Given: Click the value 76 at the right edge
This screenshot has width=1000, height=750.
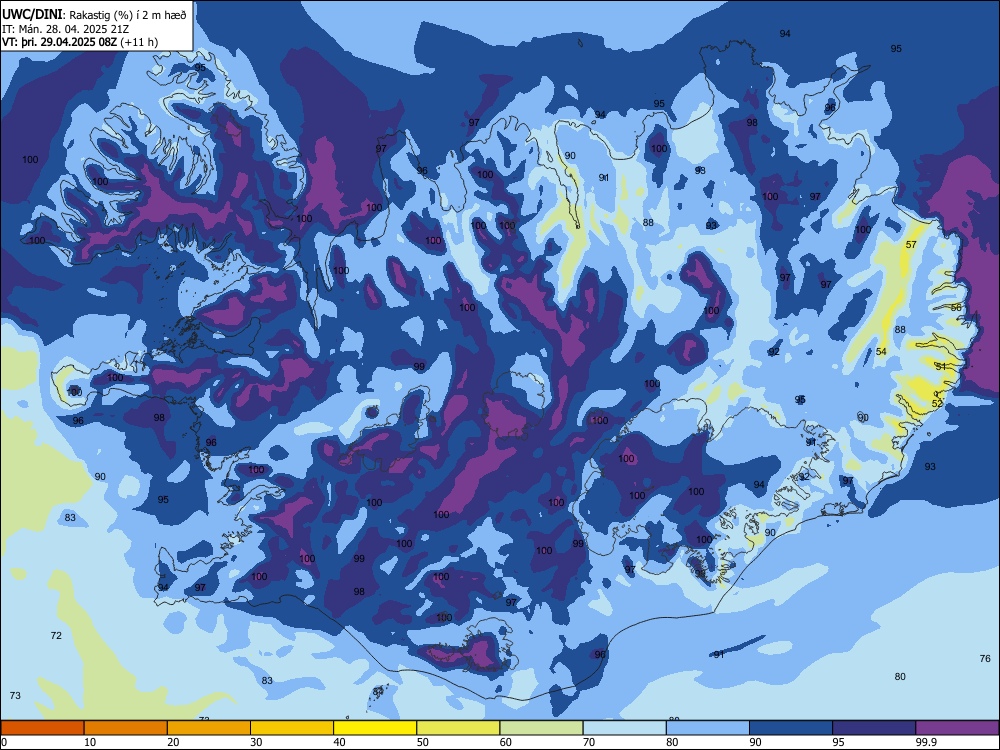Looking at the screenshot, I should 985,658.
